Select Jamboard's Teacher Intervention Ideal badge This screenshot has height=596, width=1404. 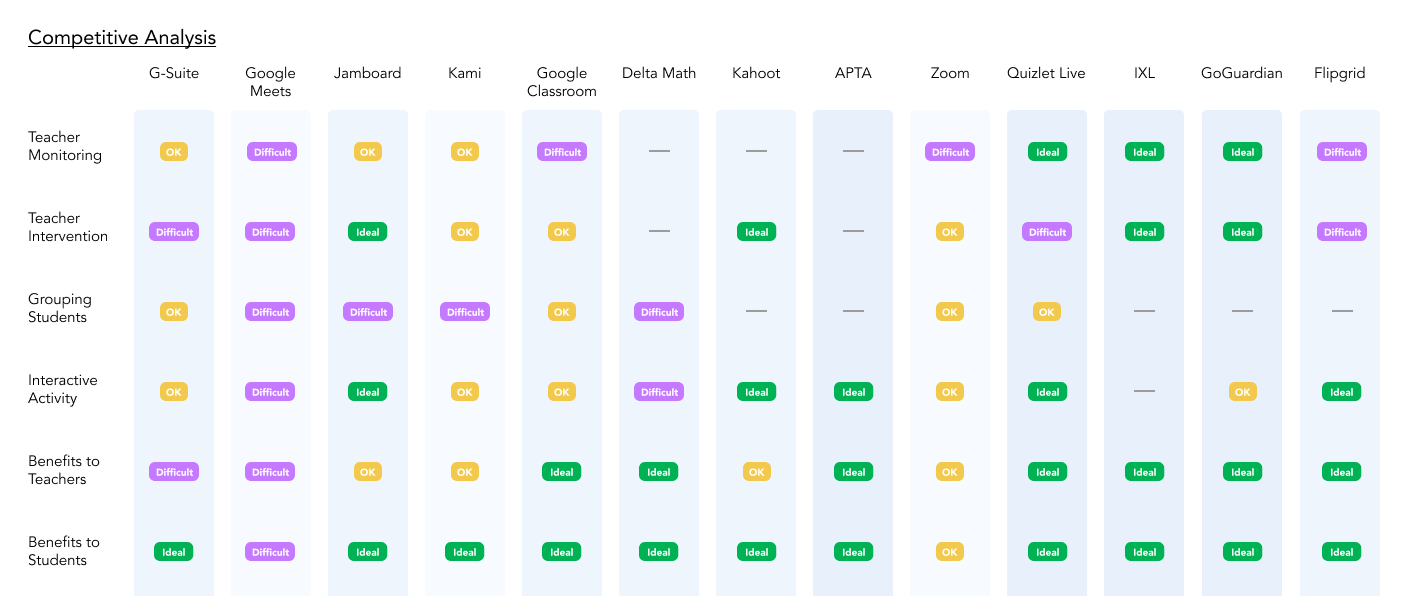(368, 232)
